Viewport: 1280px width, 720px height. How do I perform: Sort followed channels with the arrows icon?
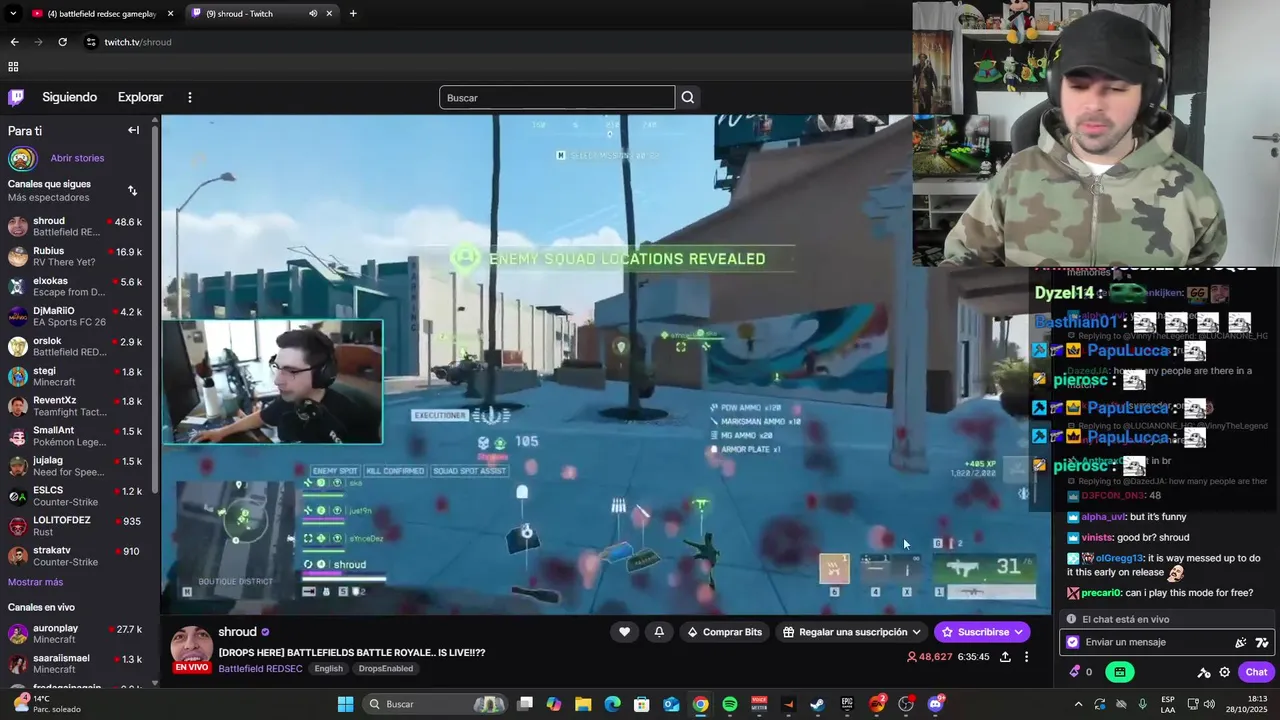coord(132,190)
